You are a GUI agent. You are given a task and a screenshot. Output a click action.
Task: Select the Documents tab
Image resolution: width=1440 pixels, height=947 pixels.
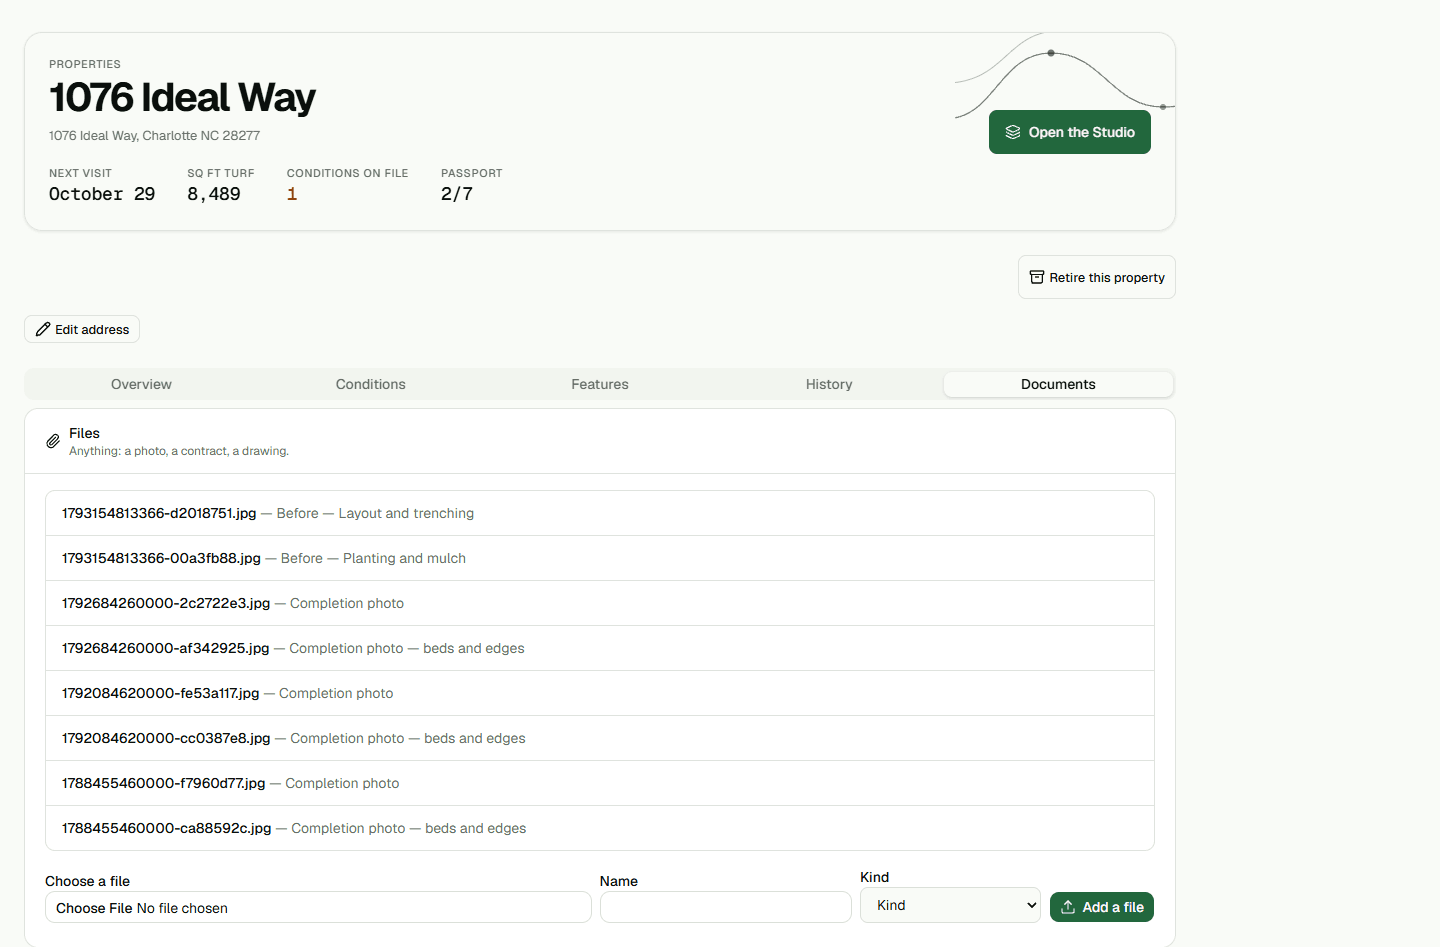pyautogui.click(x=1058, y=384)
